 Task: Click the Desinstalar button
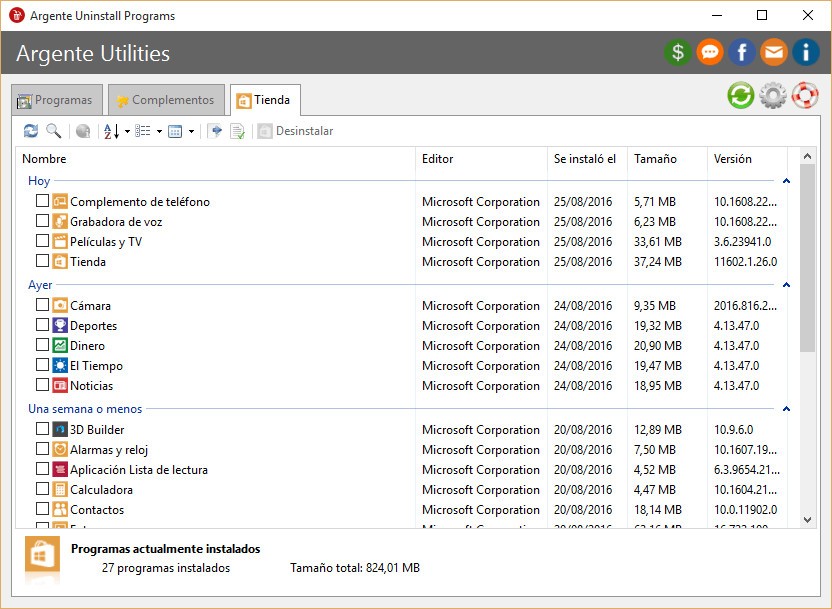[296, 131]
